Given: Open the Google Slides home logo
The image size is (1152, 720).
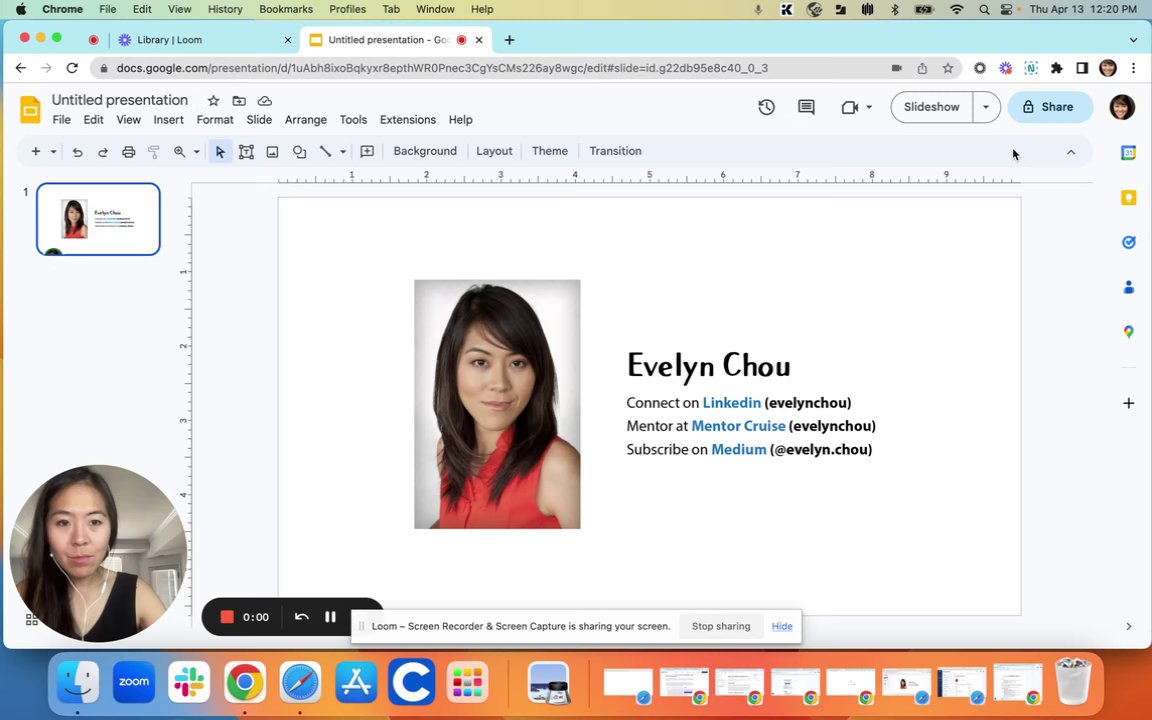Looking at the screenshot, I should pyautogui.click(x=30, y=109).
